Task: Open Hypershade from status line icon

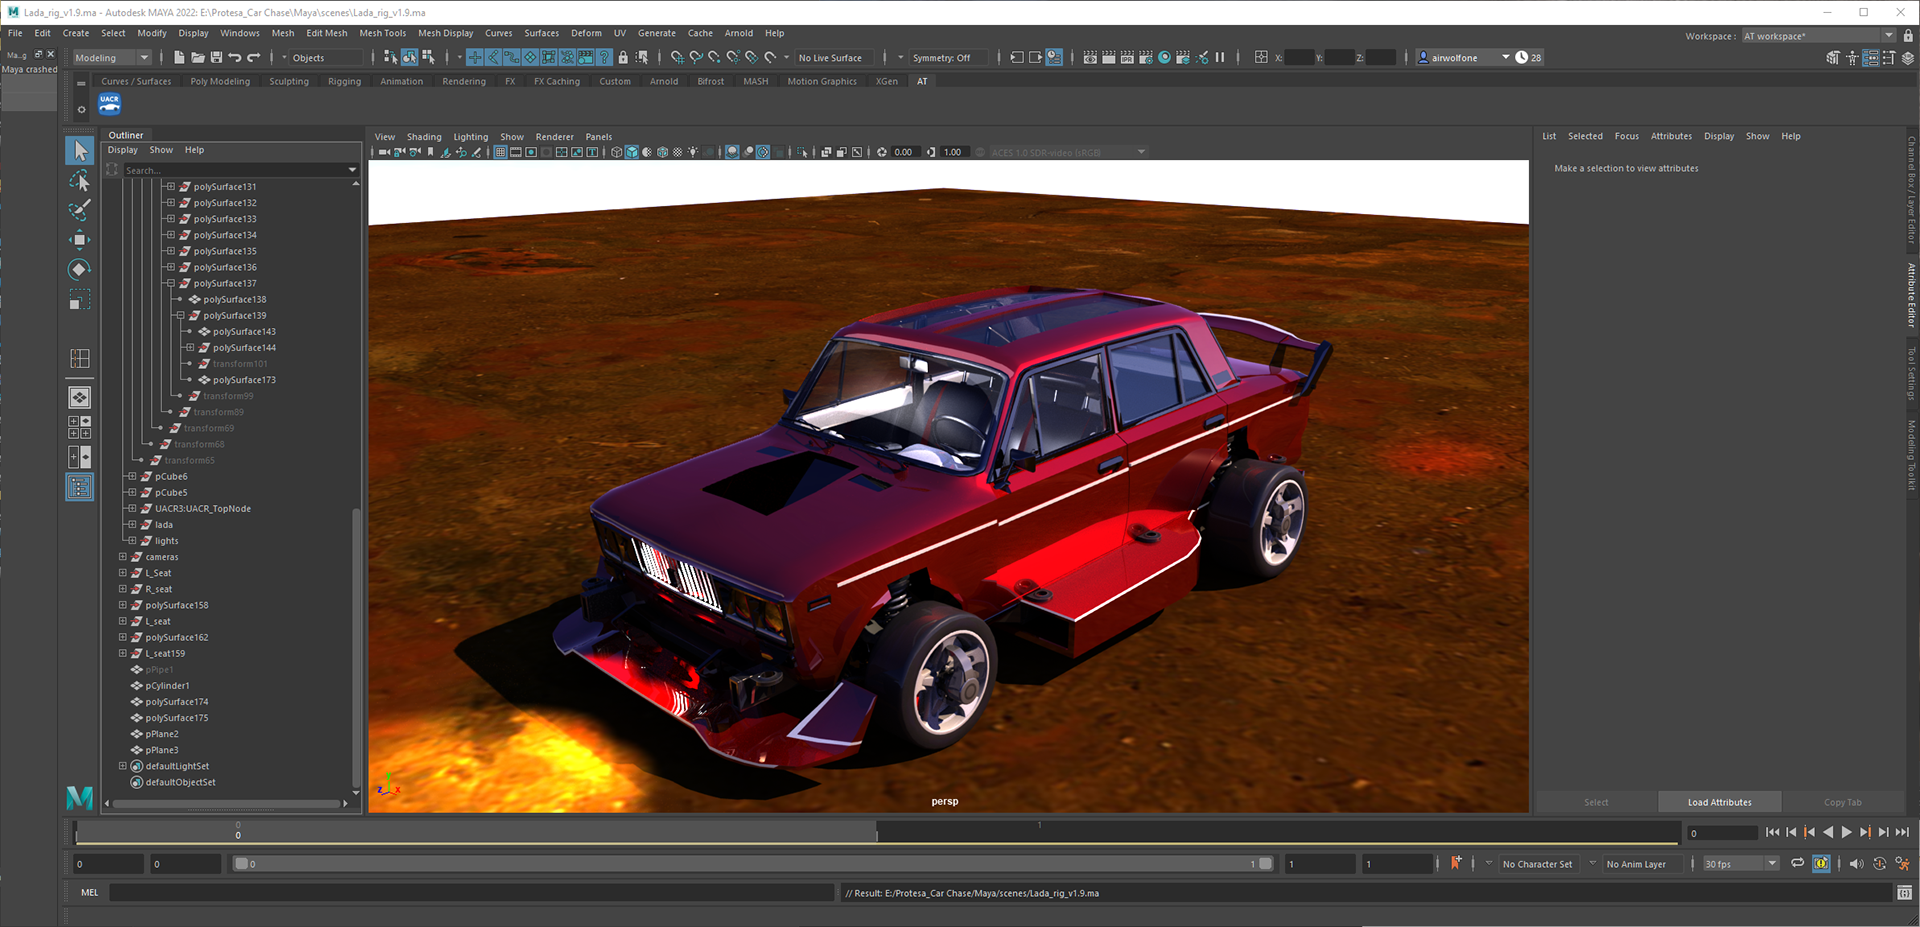Action: 1164,58
